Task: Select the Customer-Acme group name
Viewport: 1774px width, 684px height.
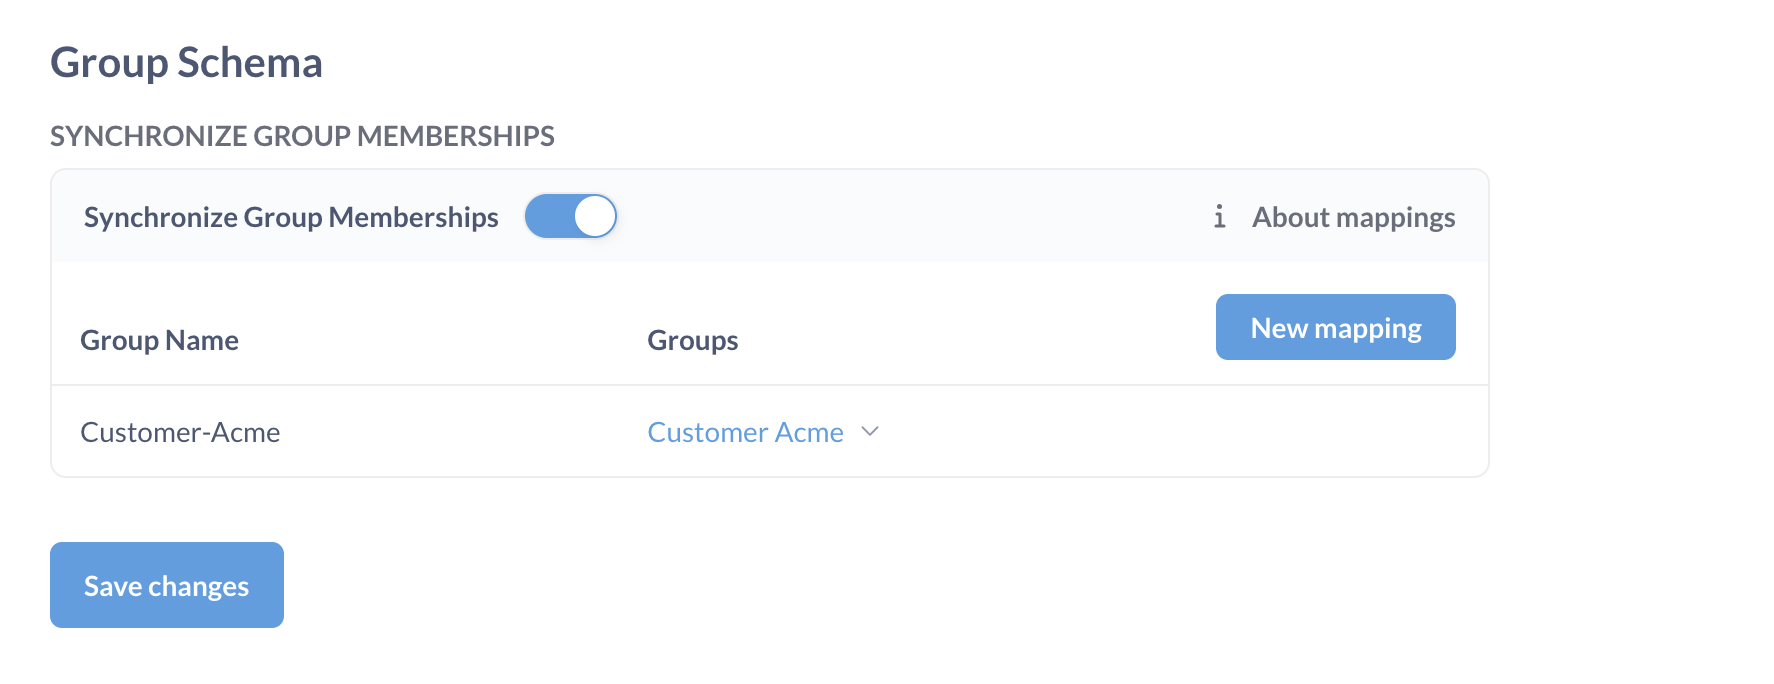Action: click(x=180, y=432)
